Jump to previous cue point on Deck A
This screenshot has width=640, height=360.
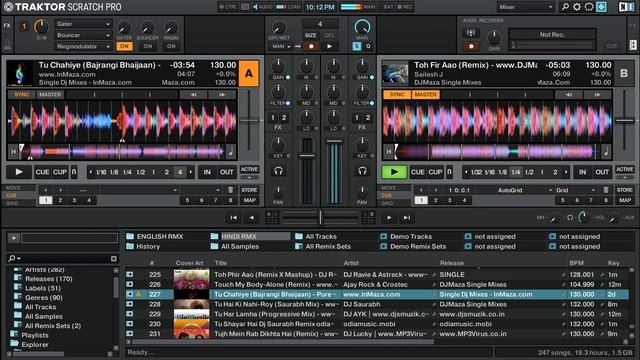pyautogui.click(x=45, y=190)
